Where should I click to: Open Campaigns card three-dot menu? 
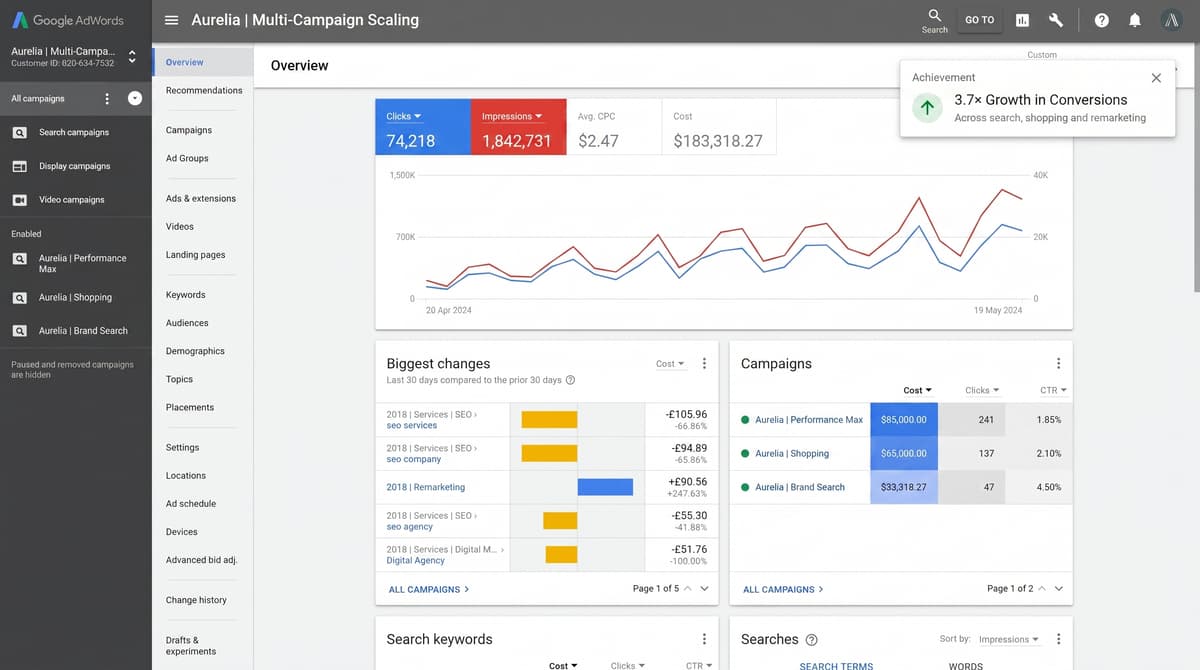coord(1058,364)
